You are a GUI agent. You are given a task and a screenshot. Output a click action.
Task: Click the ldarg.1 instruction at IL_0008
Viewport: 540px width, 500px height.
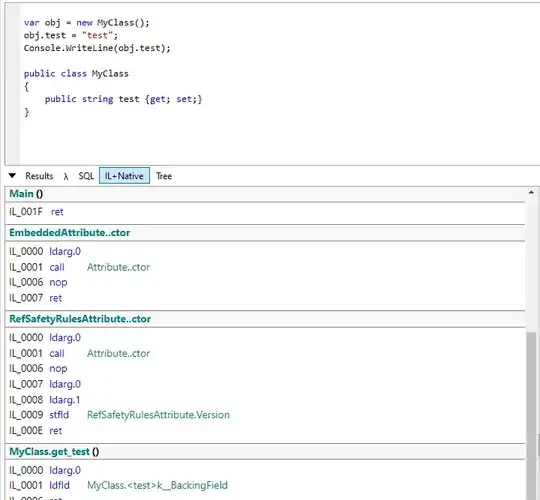coord(64,400)
